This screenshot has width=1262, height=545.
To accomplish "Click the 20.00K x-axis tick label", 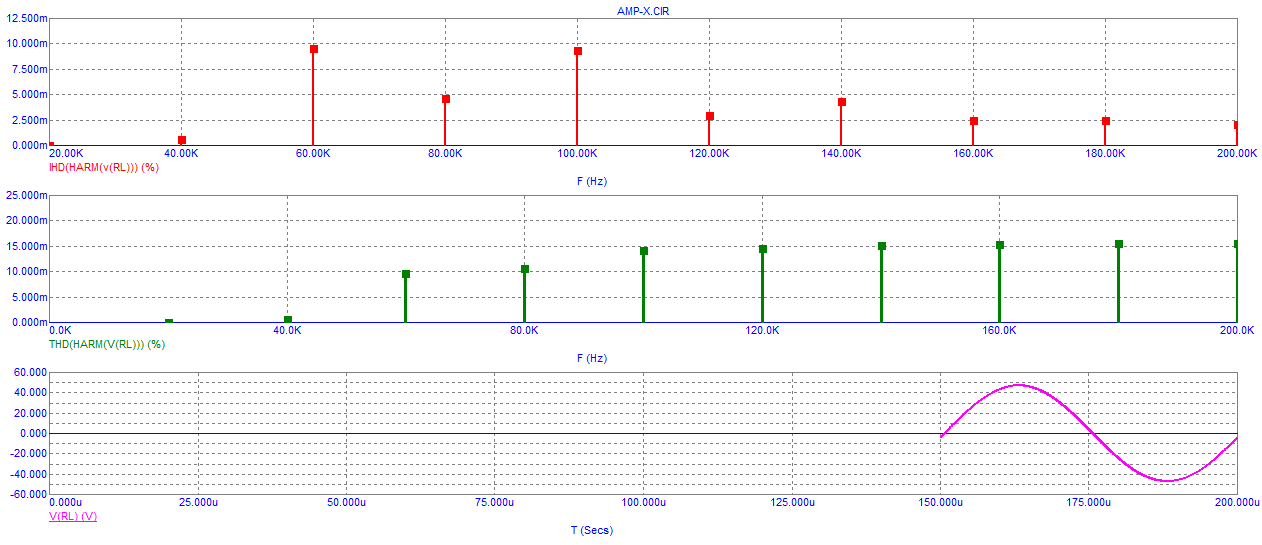I will click(x=66, y=154).
